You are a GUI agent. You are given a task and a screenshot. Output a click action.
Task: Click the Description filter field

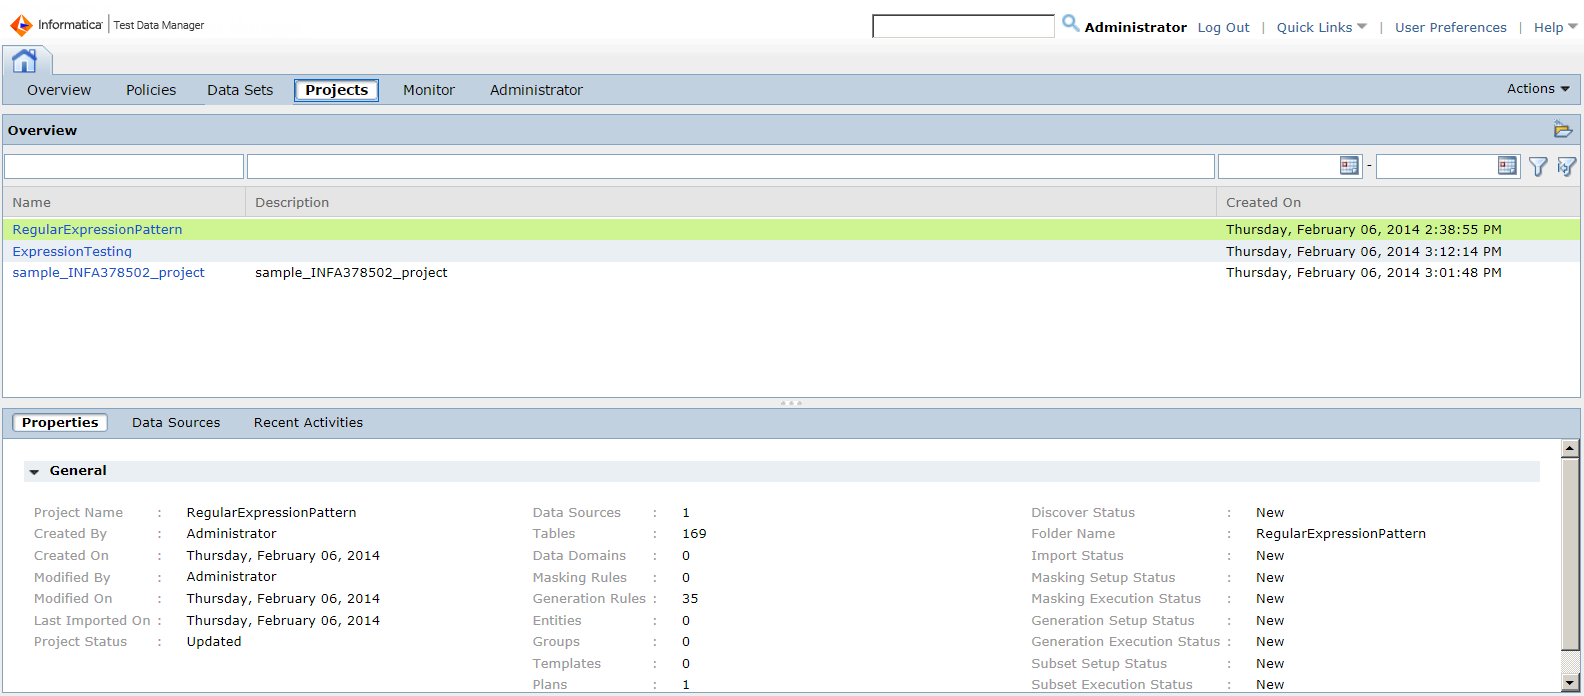pyautogui.click(x=731, y=166)
